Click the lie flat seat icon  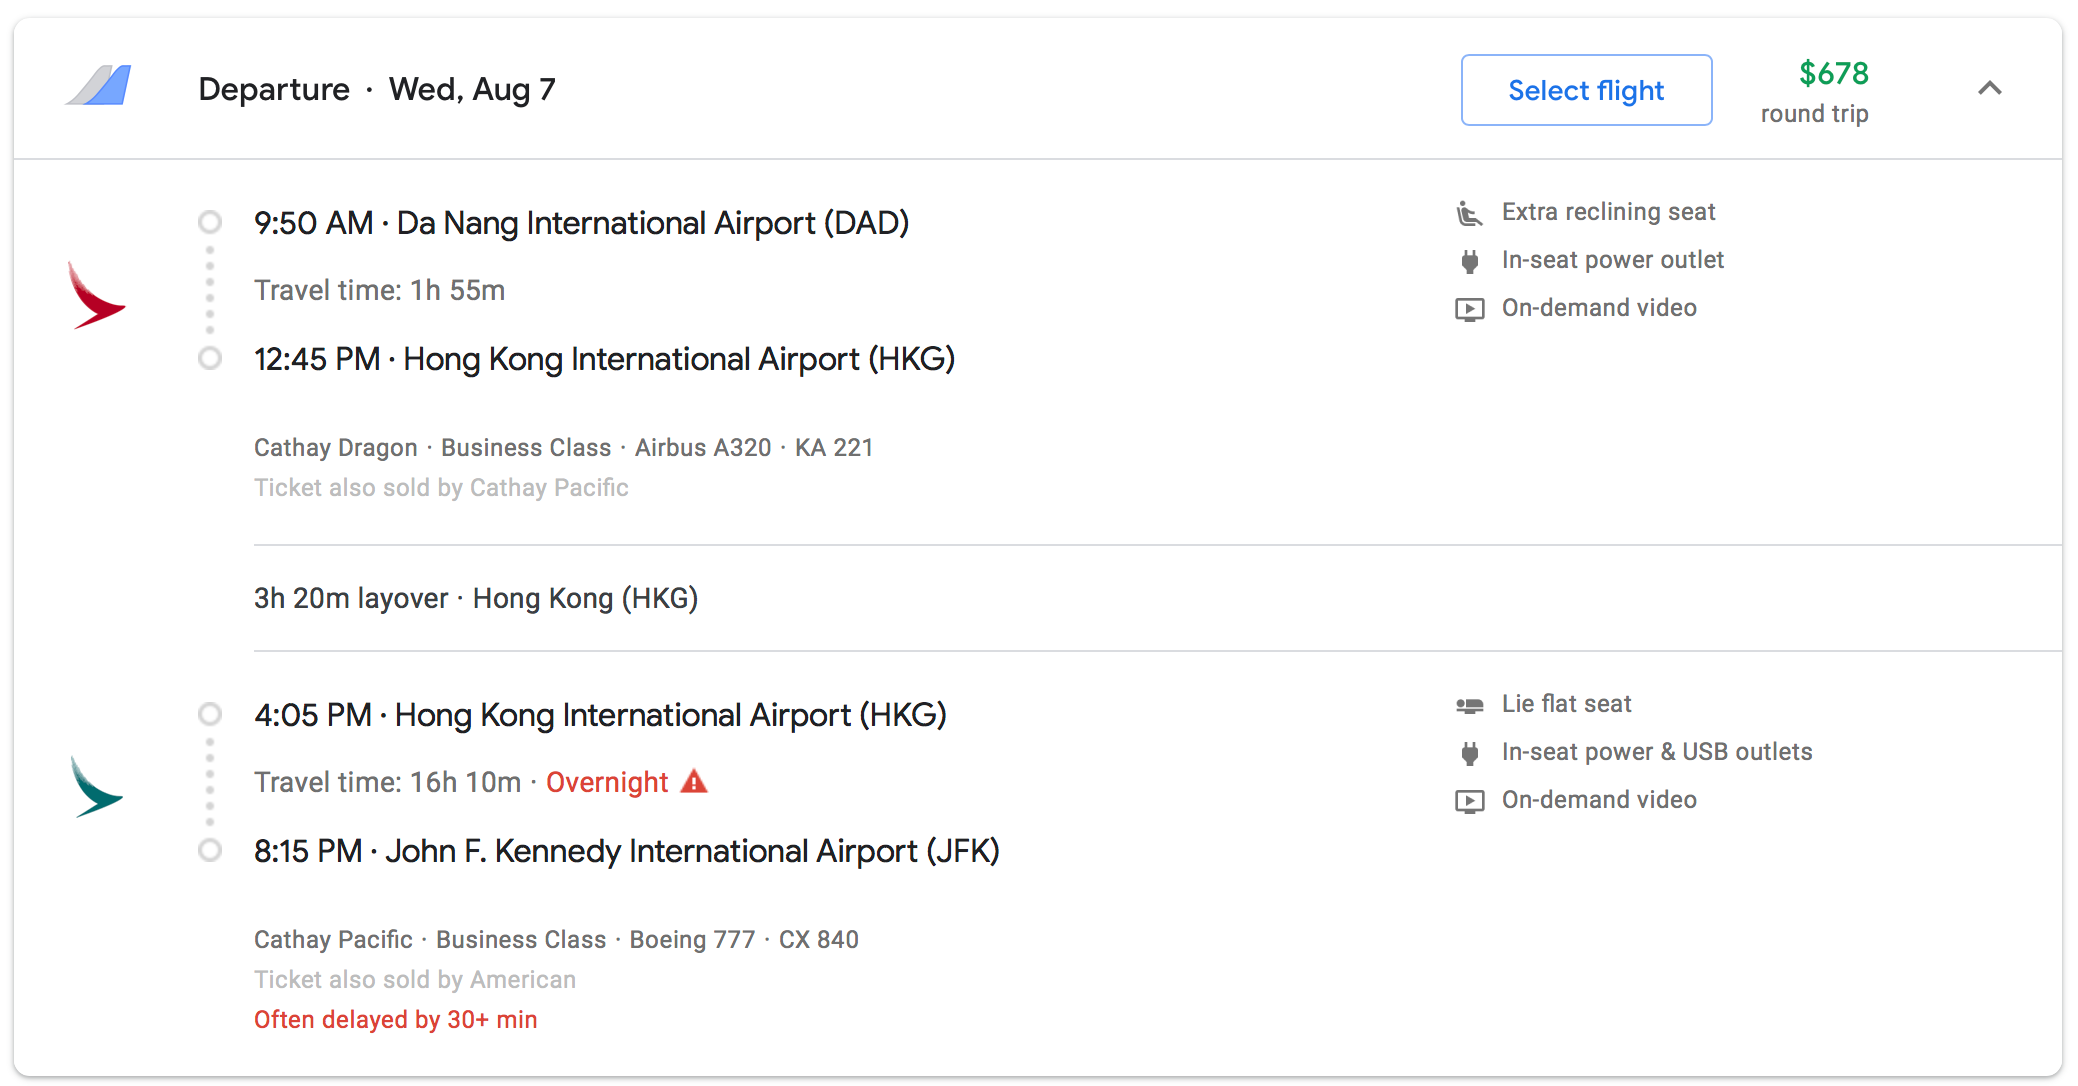pyautogui.click(x=1469, y=705)
